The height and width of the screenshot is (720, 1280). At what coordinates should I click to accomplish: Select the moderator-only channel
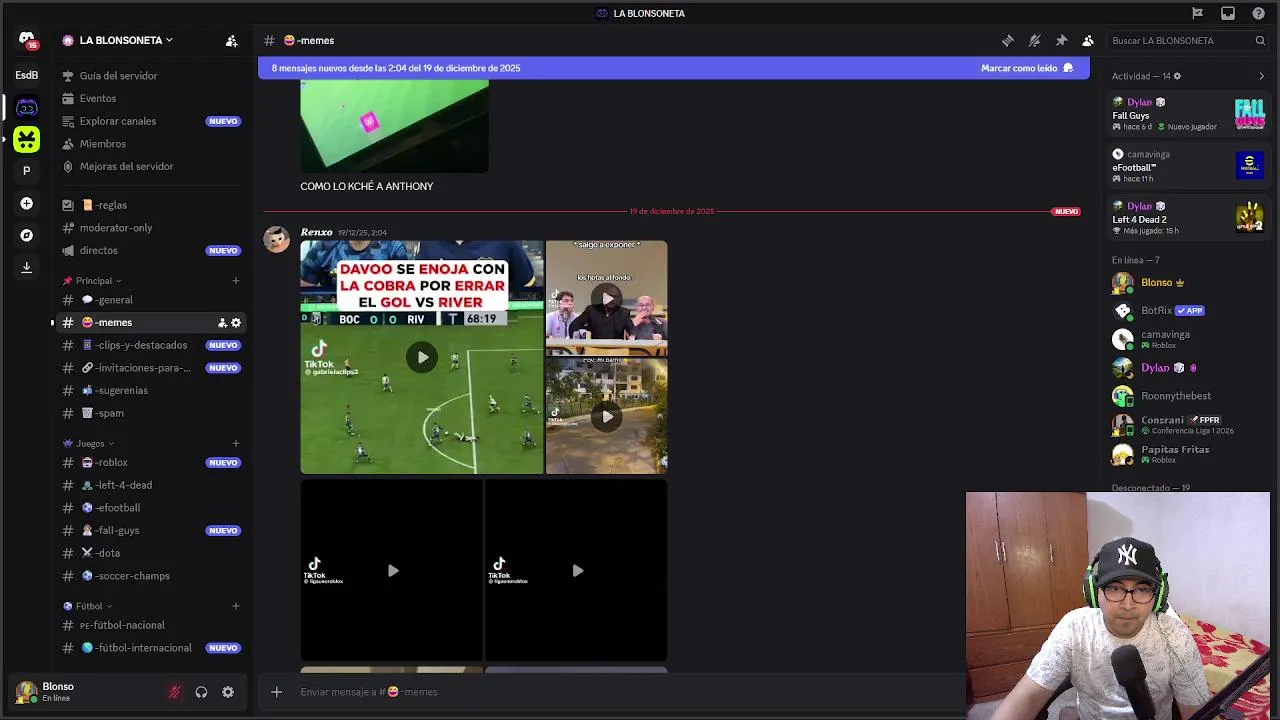pos(150,228)
